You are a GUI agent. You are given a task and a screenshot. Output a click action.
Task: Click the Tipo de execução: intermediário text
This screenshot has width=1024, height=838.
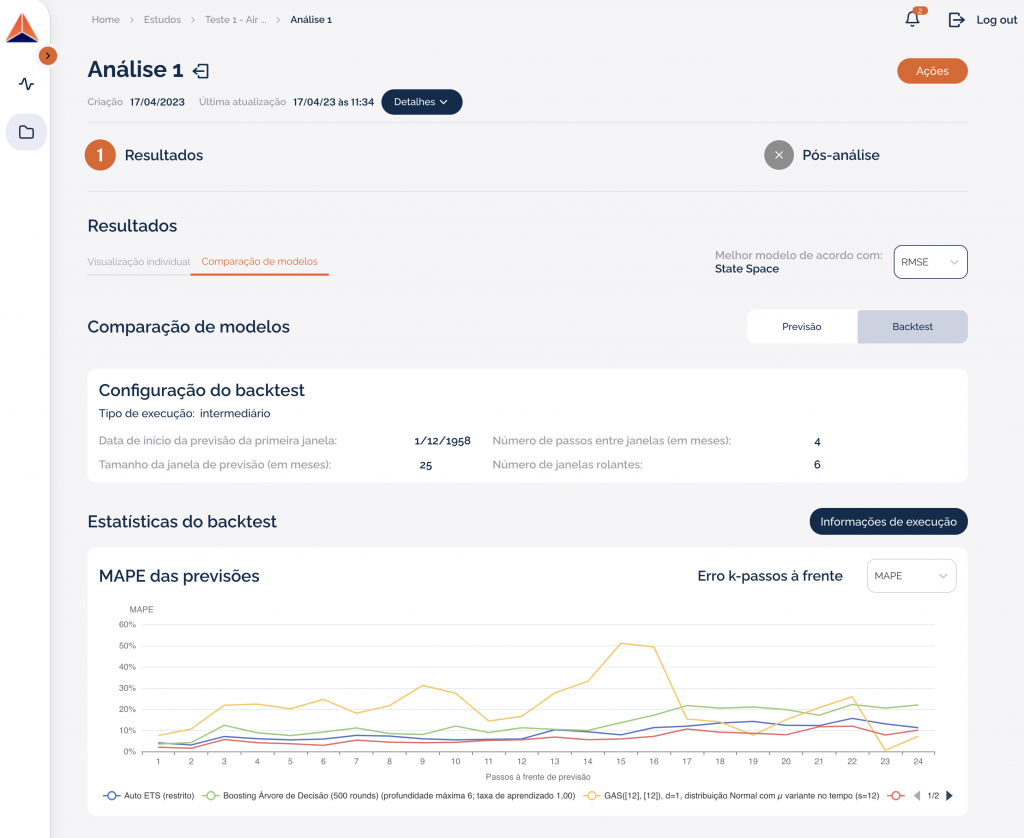pyautogui.click(x=184, y=413)
